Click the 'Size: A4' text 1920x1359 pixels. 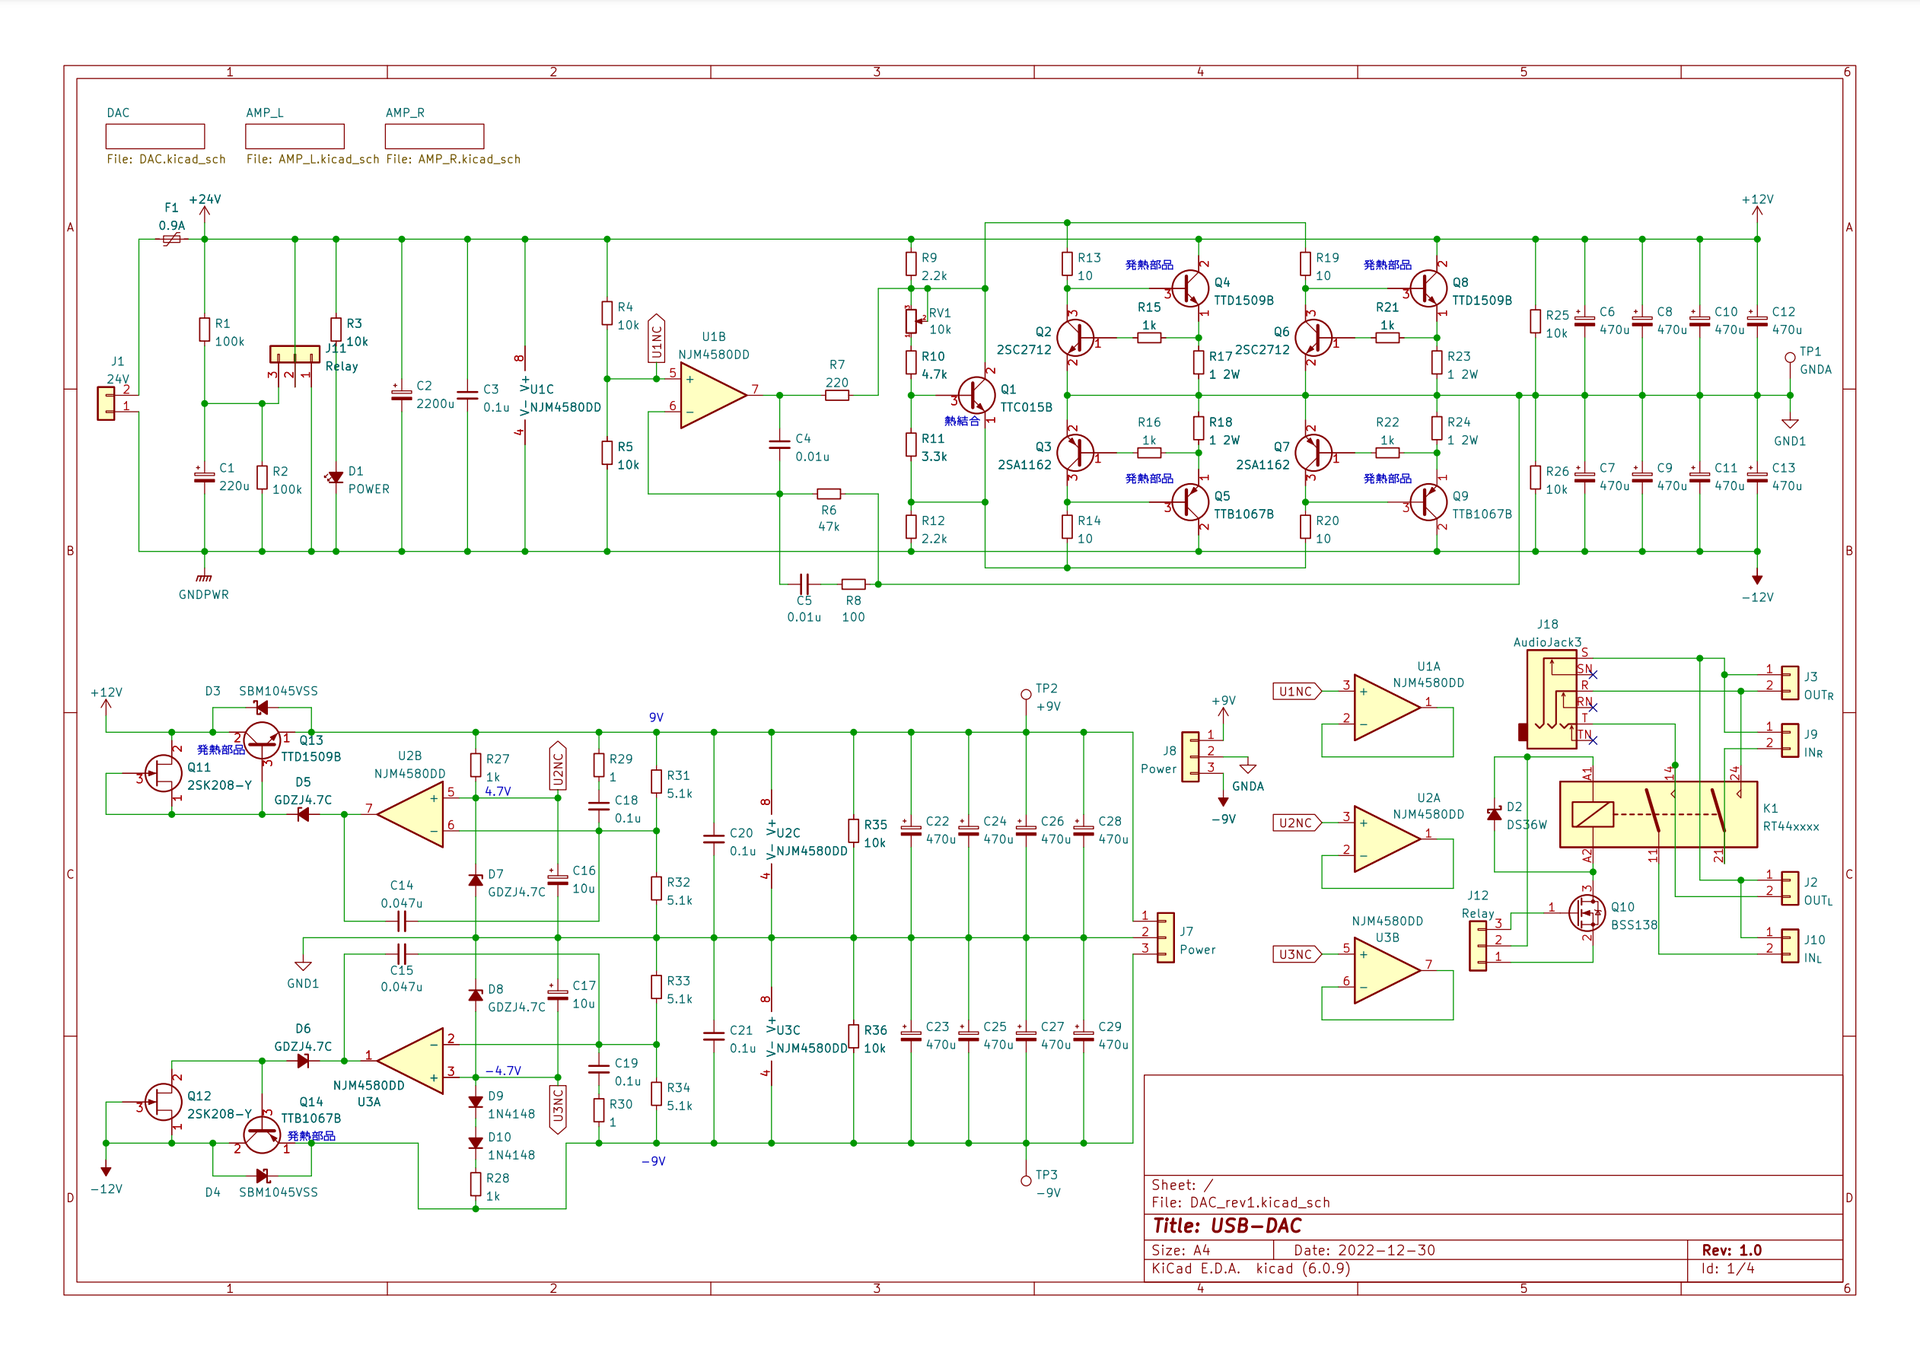[x=1181, y=1250]
